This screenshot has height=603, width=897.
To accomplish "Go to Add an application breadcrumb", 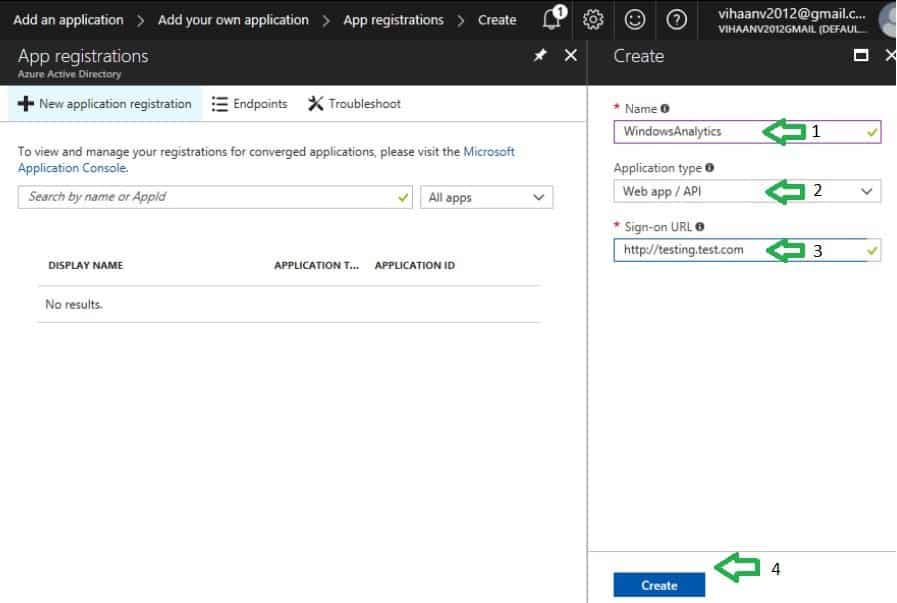I will point(68,19).
